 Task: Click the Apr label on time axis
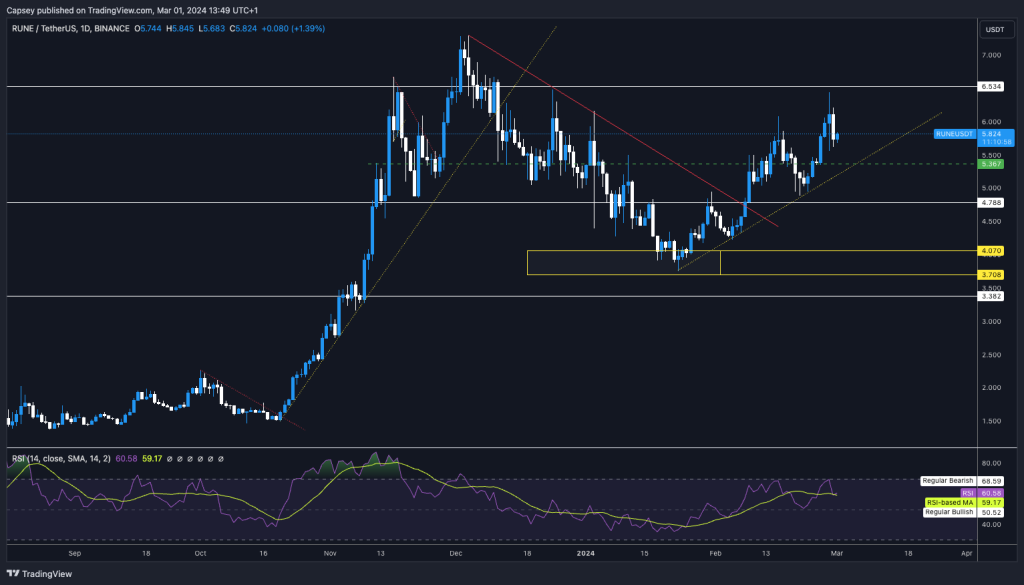[x=967, y=554]
